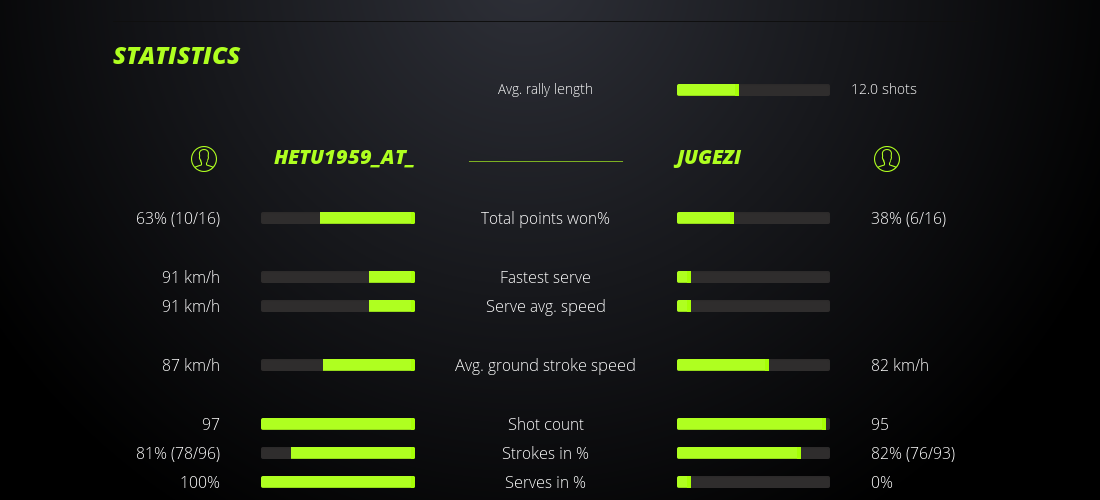Click the 82% (76/93) strokes value
Screen dimensions: 1100x500
coord(913,453)
